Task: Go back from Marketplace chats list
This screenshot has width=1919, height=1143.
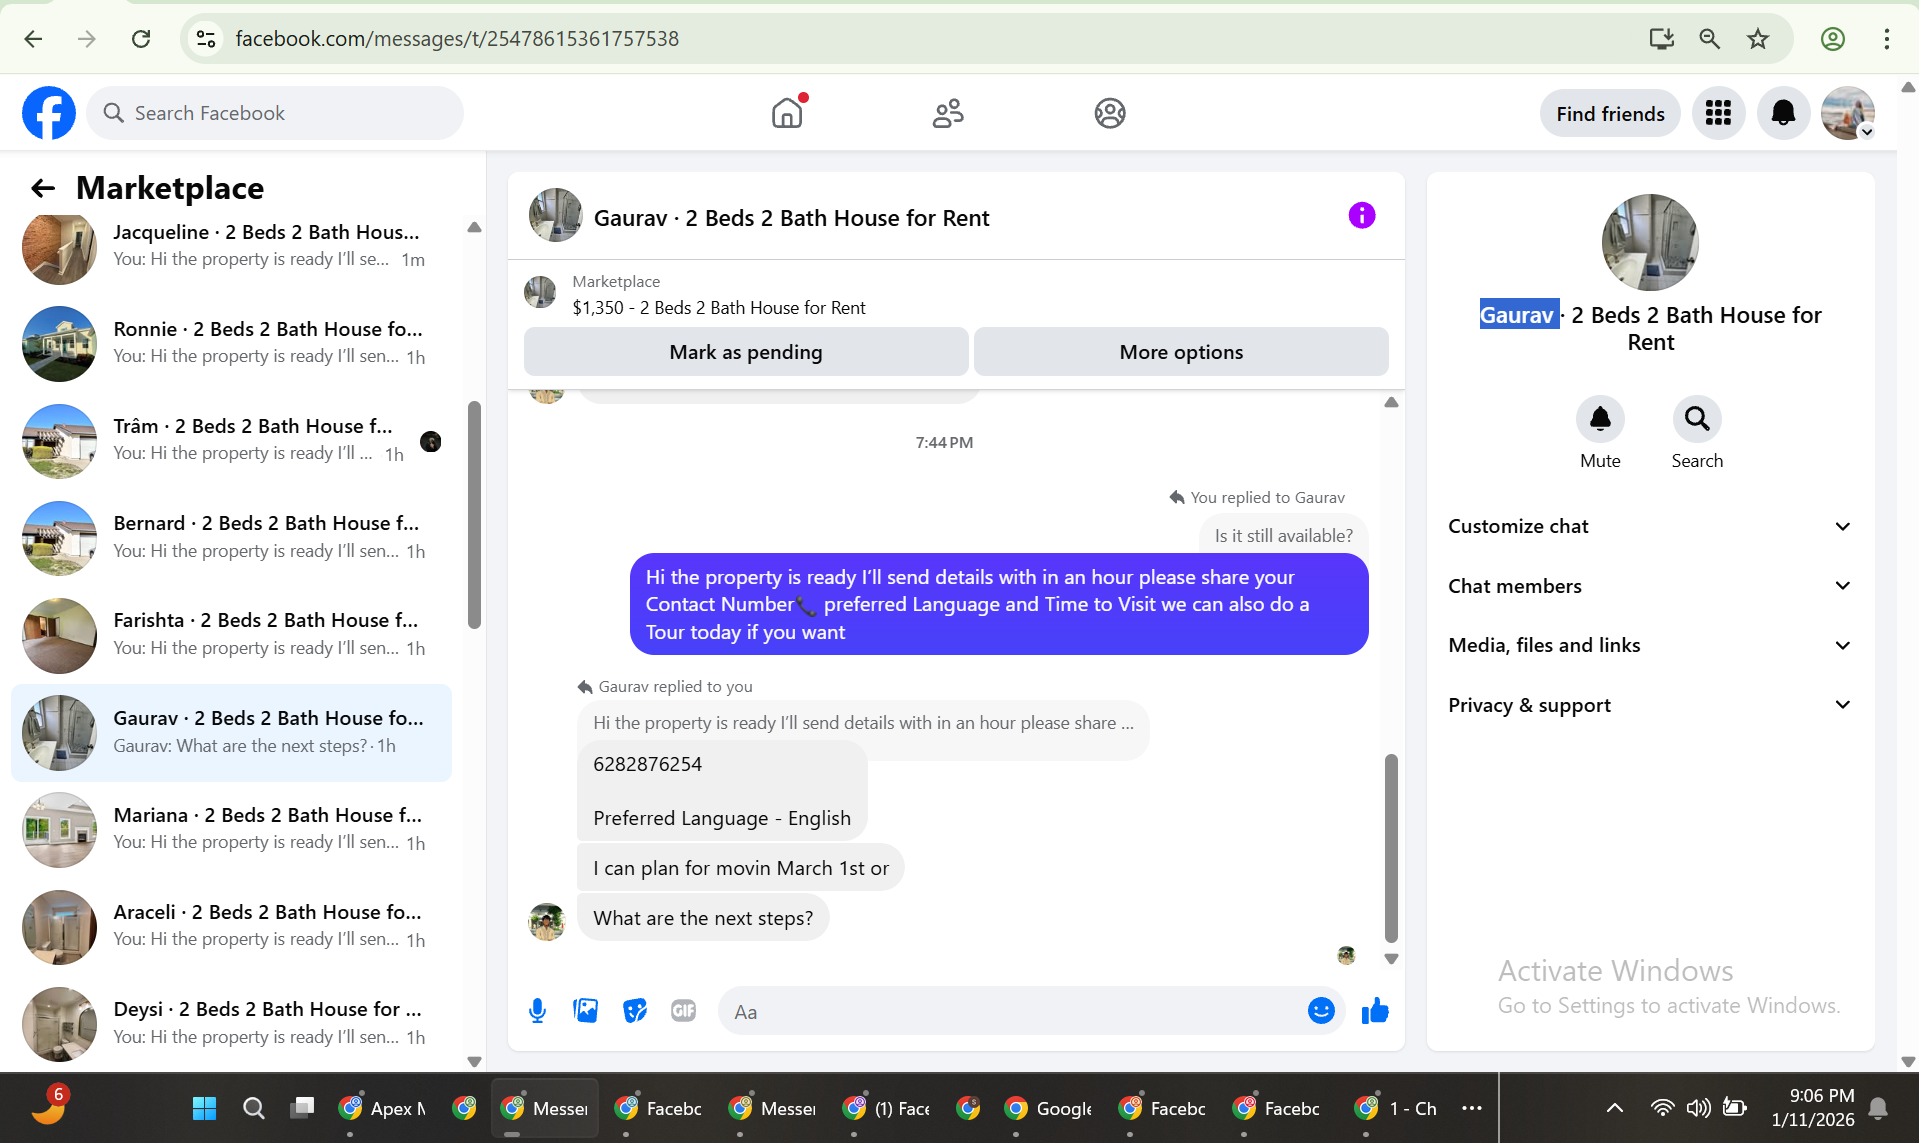Action: point(43,188)
